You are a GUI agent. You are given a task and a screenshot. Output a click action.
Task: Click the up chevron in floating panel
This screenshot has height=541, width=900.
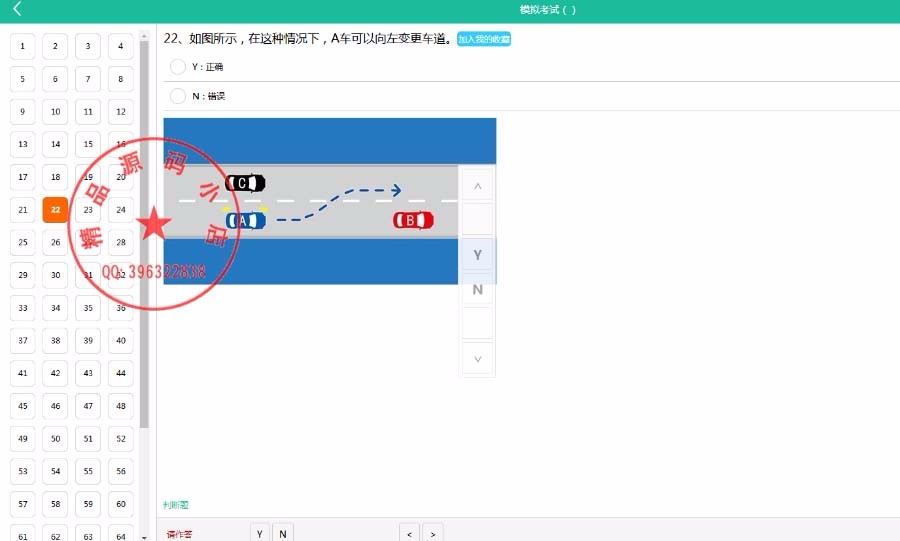click(478, 186)
